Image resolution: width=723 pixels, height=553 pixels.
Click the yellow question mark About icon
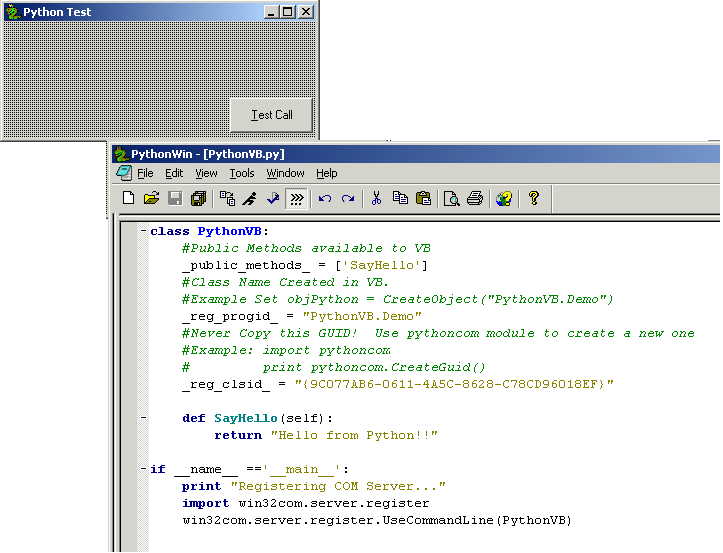click(533, 198)
